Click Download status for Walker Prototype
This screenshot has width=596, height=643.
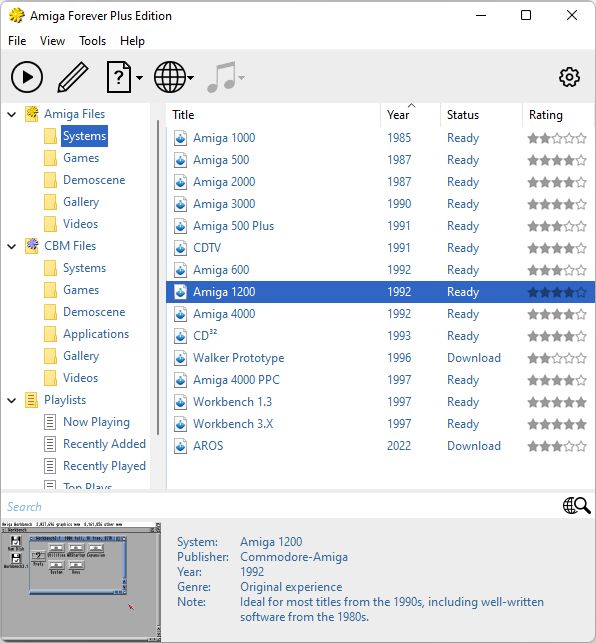click(474, 358)
